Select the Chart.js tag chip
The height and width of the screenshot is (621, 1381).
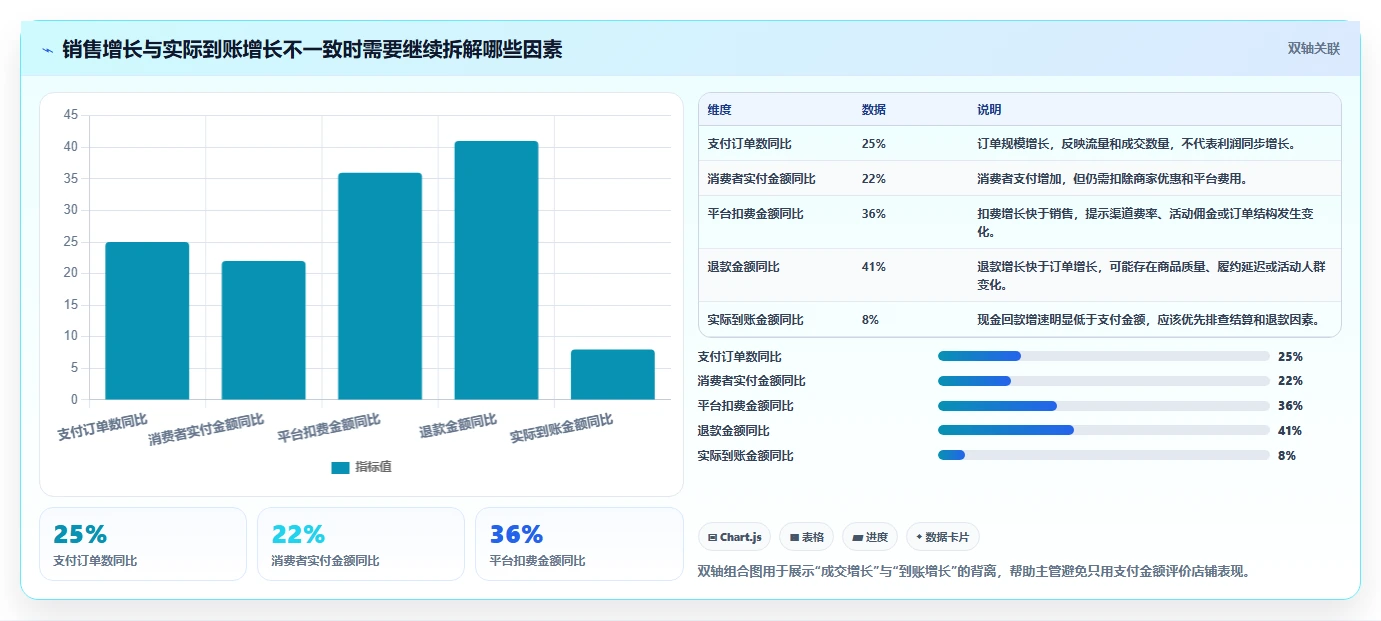pyautogui.click(x=734, y=537)
